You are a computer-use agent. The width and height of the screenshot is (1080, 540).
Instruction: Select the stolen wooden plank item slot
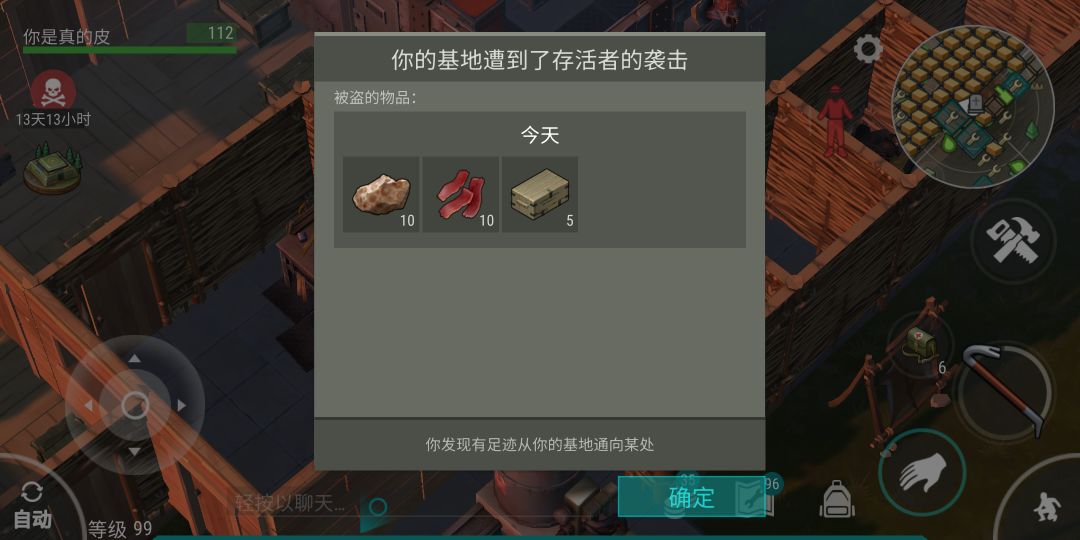[540, 194]
